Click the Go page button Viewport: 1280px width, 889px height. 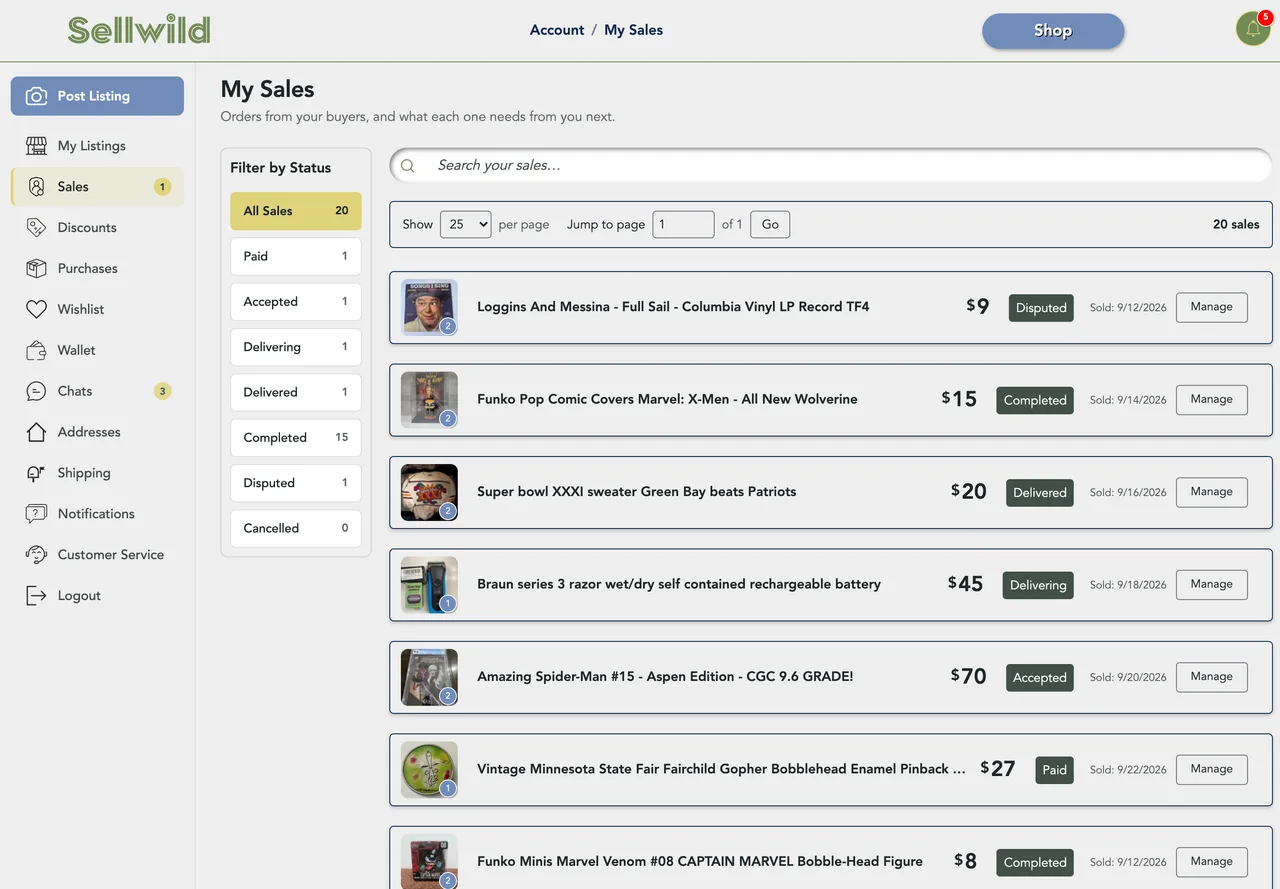tap(770, 224)
